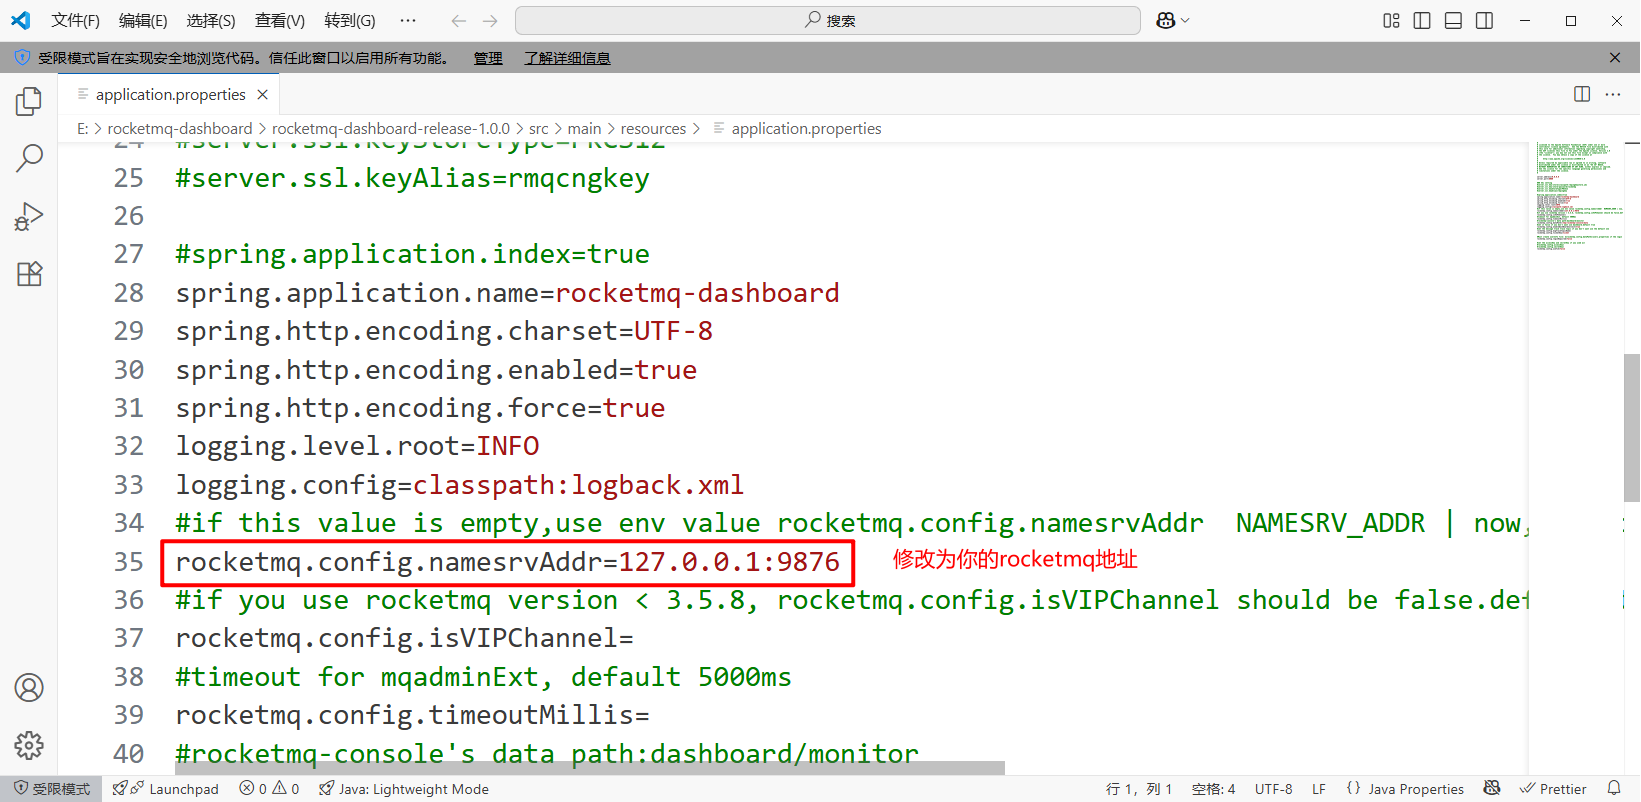Toggle the bottom panel
The height and width of the screenshot is (802, 1641).
point(1453,20)
